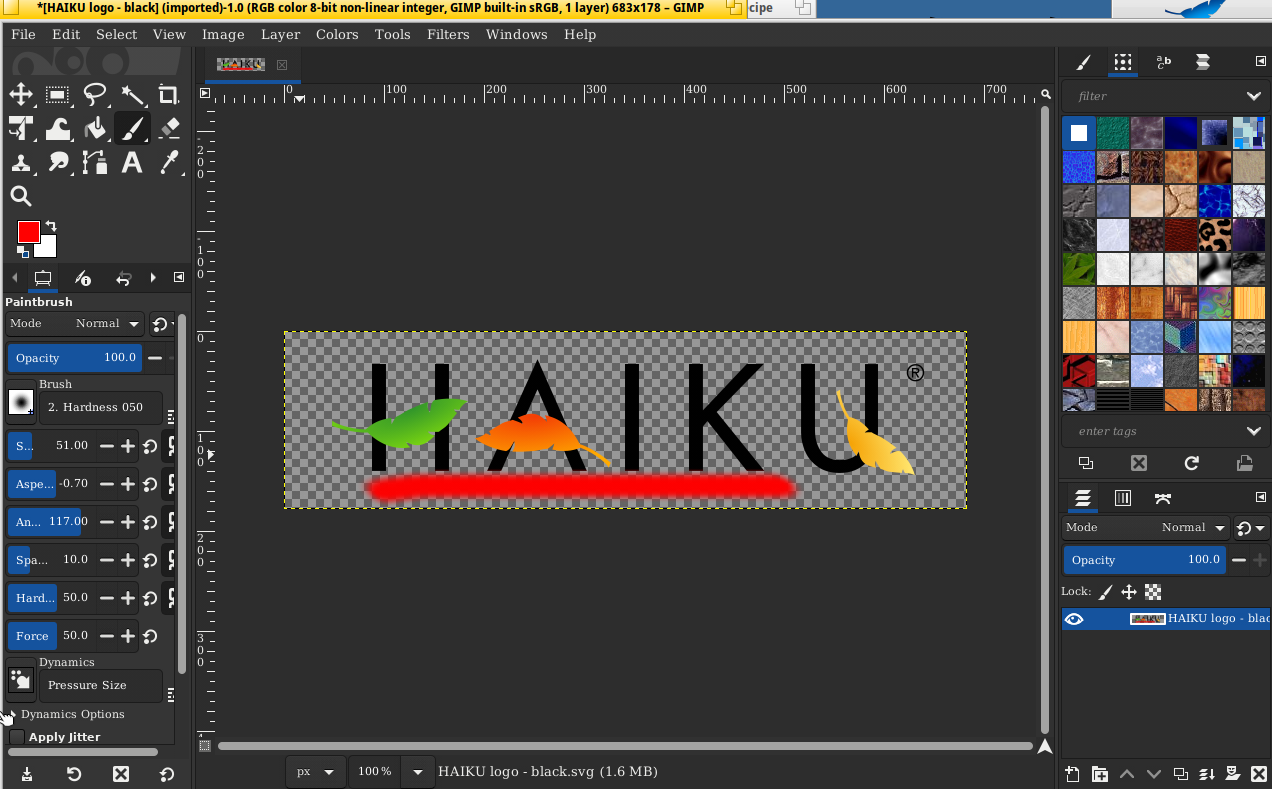Toggle visibility of HAIKU logo layer
Viewport: 1272px width, 789px height.
[x=1074, y=619]
